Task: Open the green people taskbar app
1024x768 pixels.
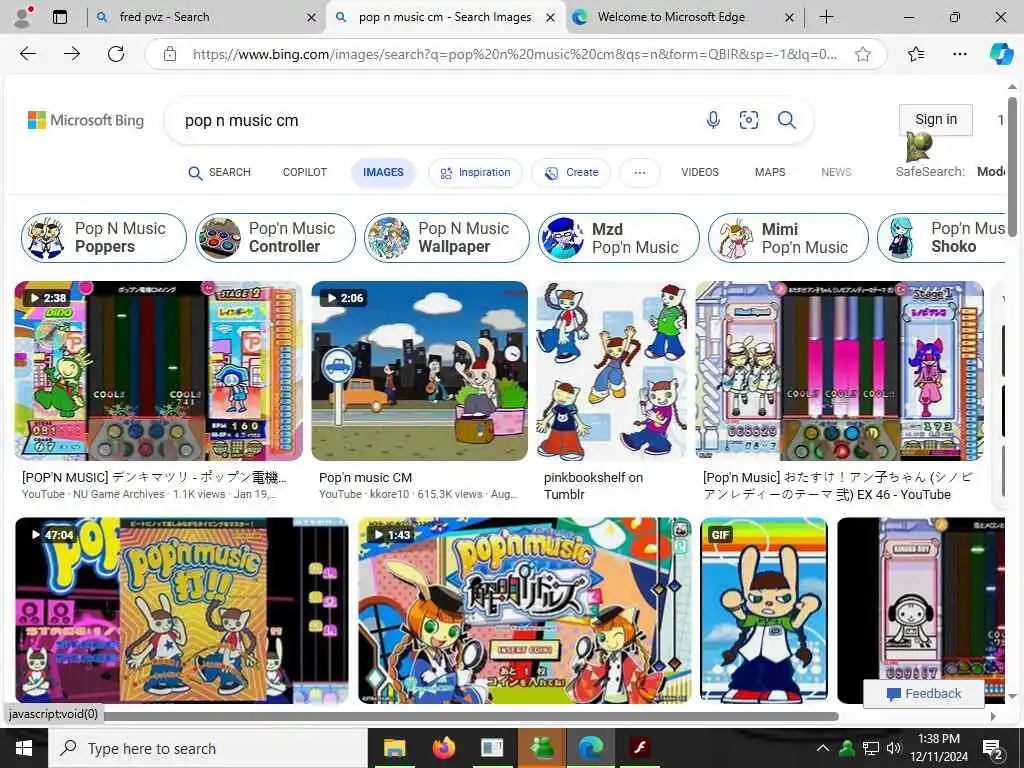Action: [541, 748]
